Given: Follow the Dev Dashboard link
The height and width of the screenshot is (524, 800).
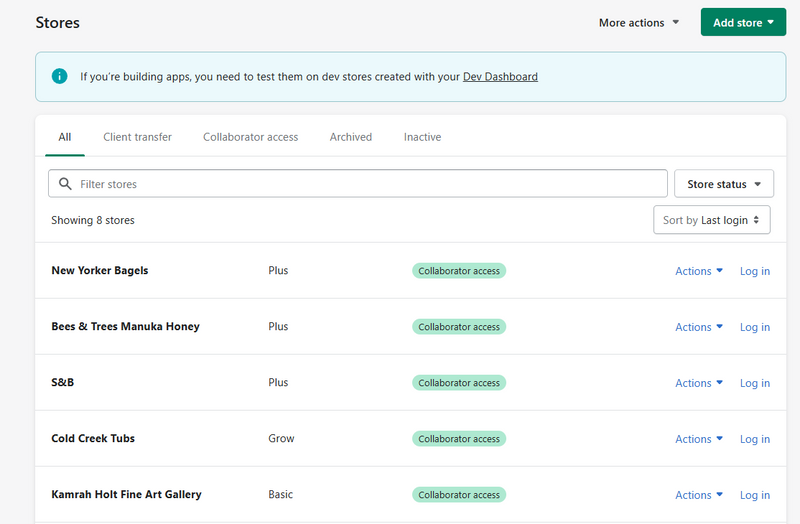Looking at the screenshot, I should (x=500, y=77).
